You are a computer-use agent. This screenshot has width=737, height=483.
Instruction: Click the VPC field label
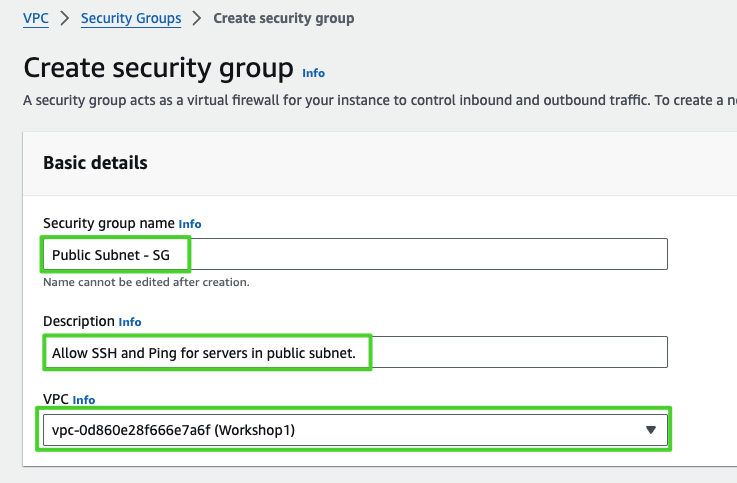(54, 399)
